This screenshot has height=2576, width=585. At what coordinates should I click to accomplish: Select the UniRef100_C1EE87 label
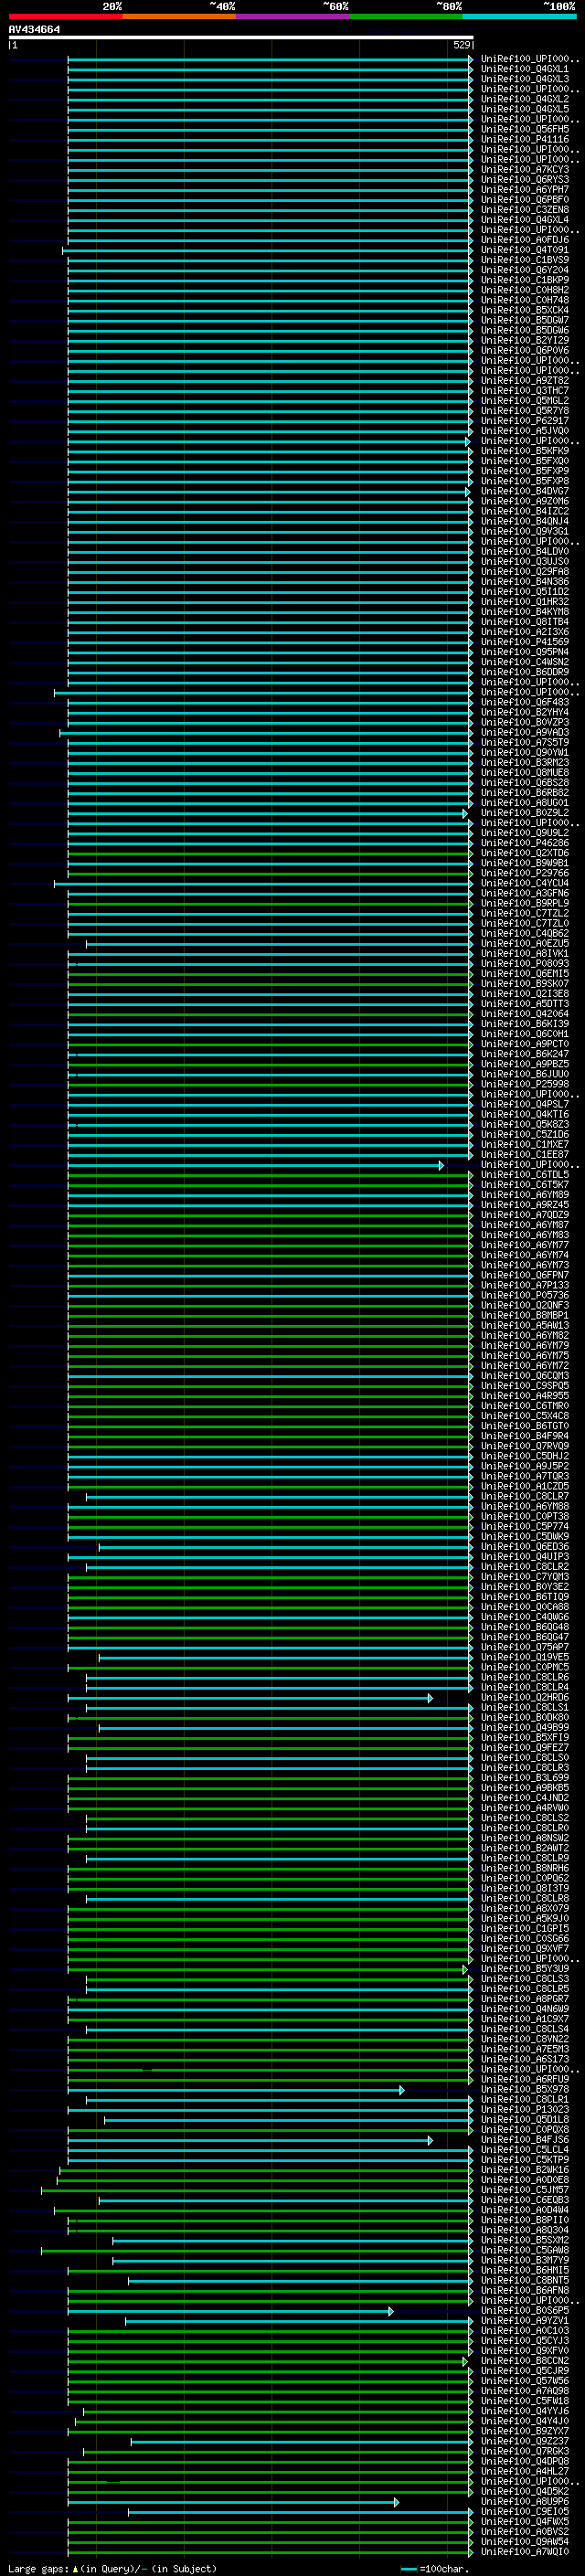tap(524, 1155)
